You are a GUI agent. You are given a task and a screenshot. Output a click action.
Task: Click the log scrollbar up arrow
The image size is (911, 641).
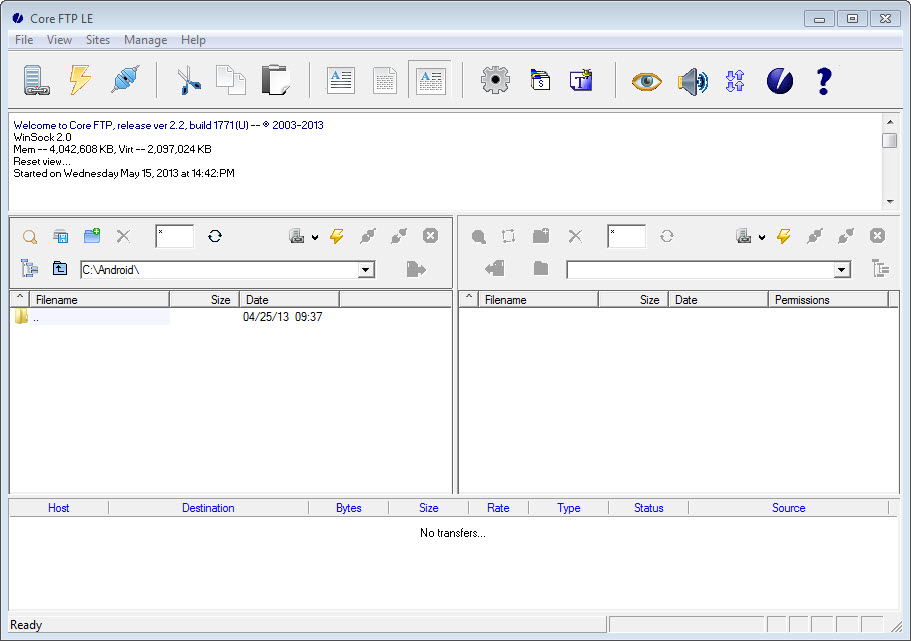(x=890, y=122)
